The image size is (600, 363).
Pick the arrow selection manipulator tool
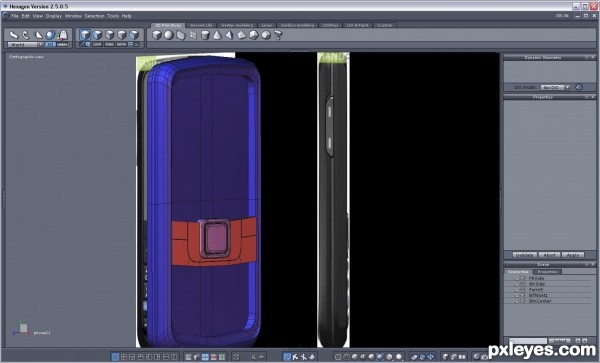(x=14, y=35)
